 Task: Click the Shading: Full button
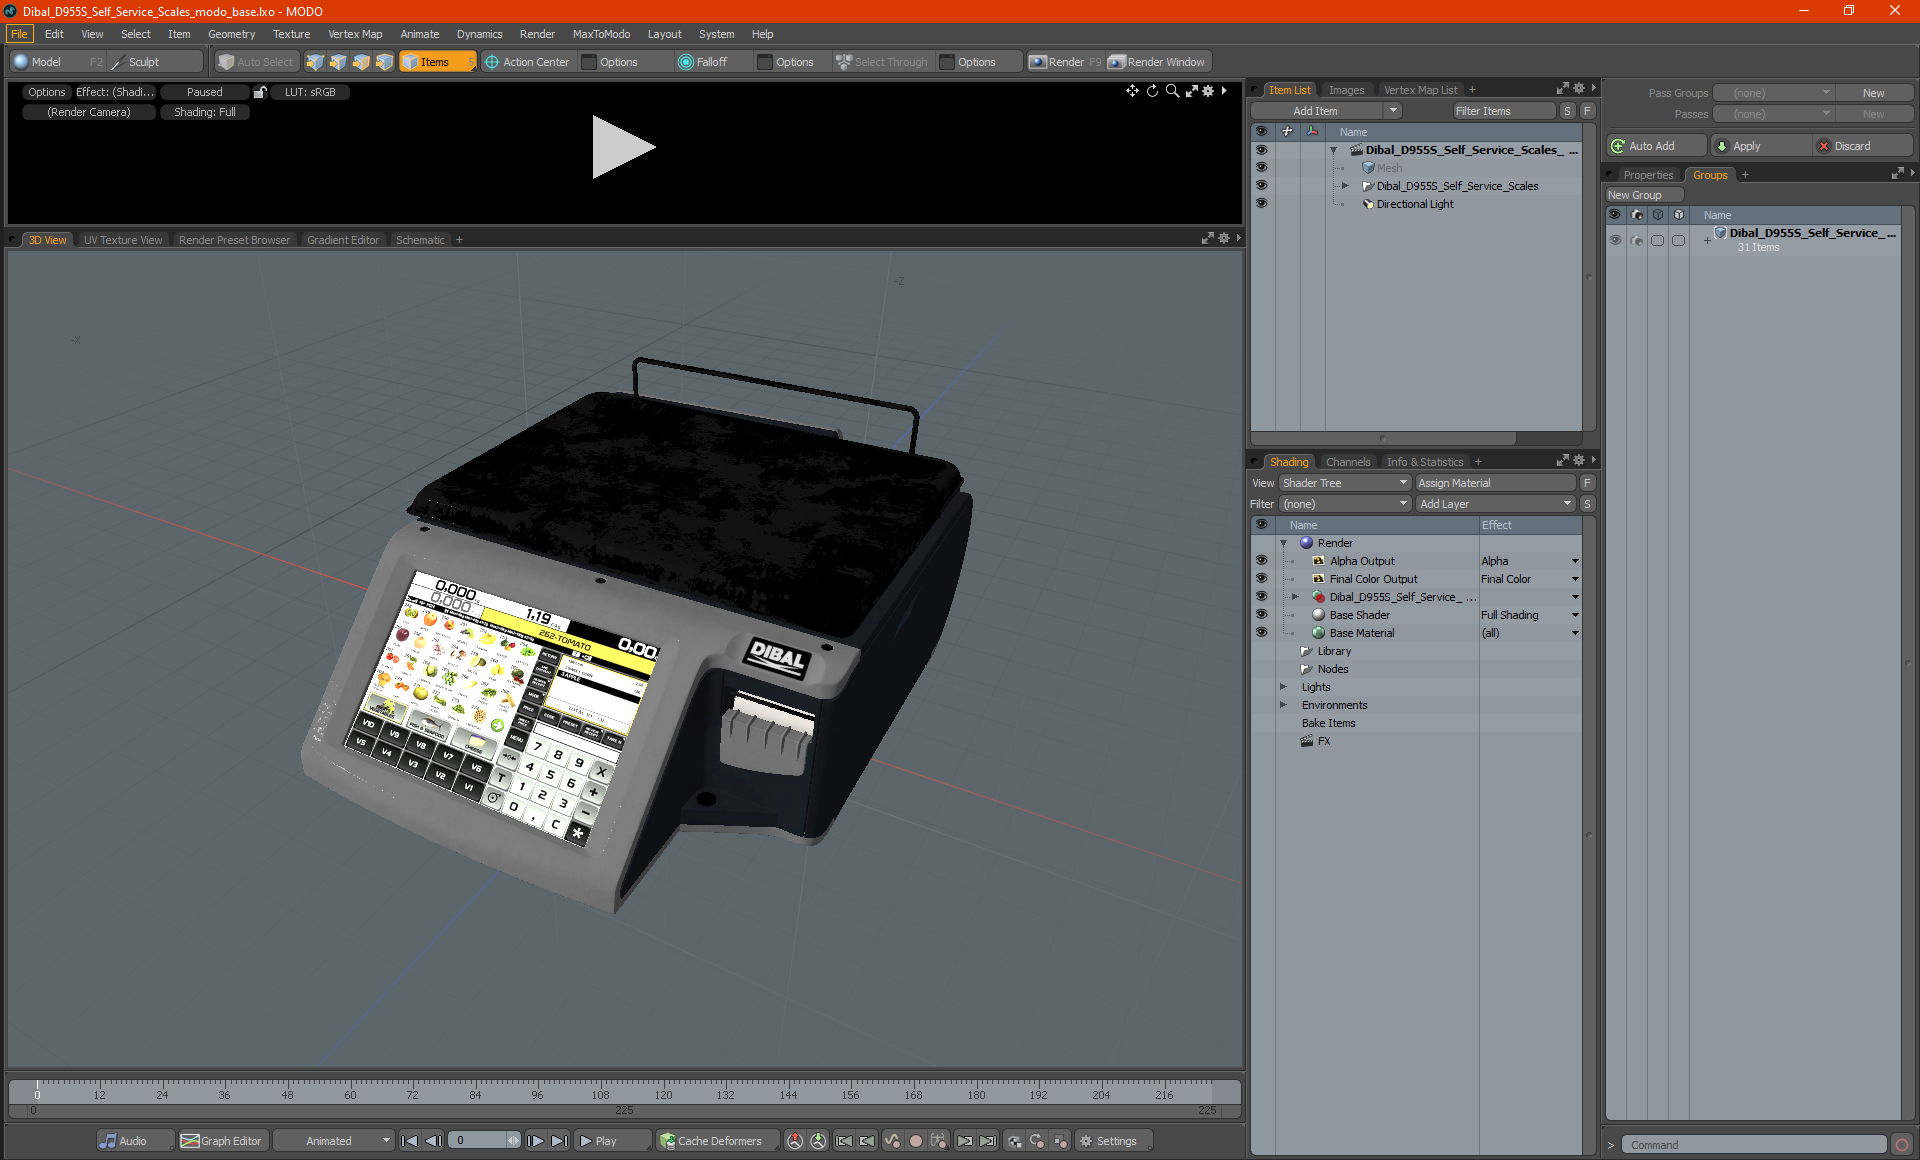point(205,112)
